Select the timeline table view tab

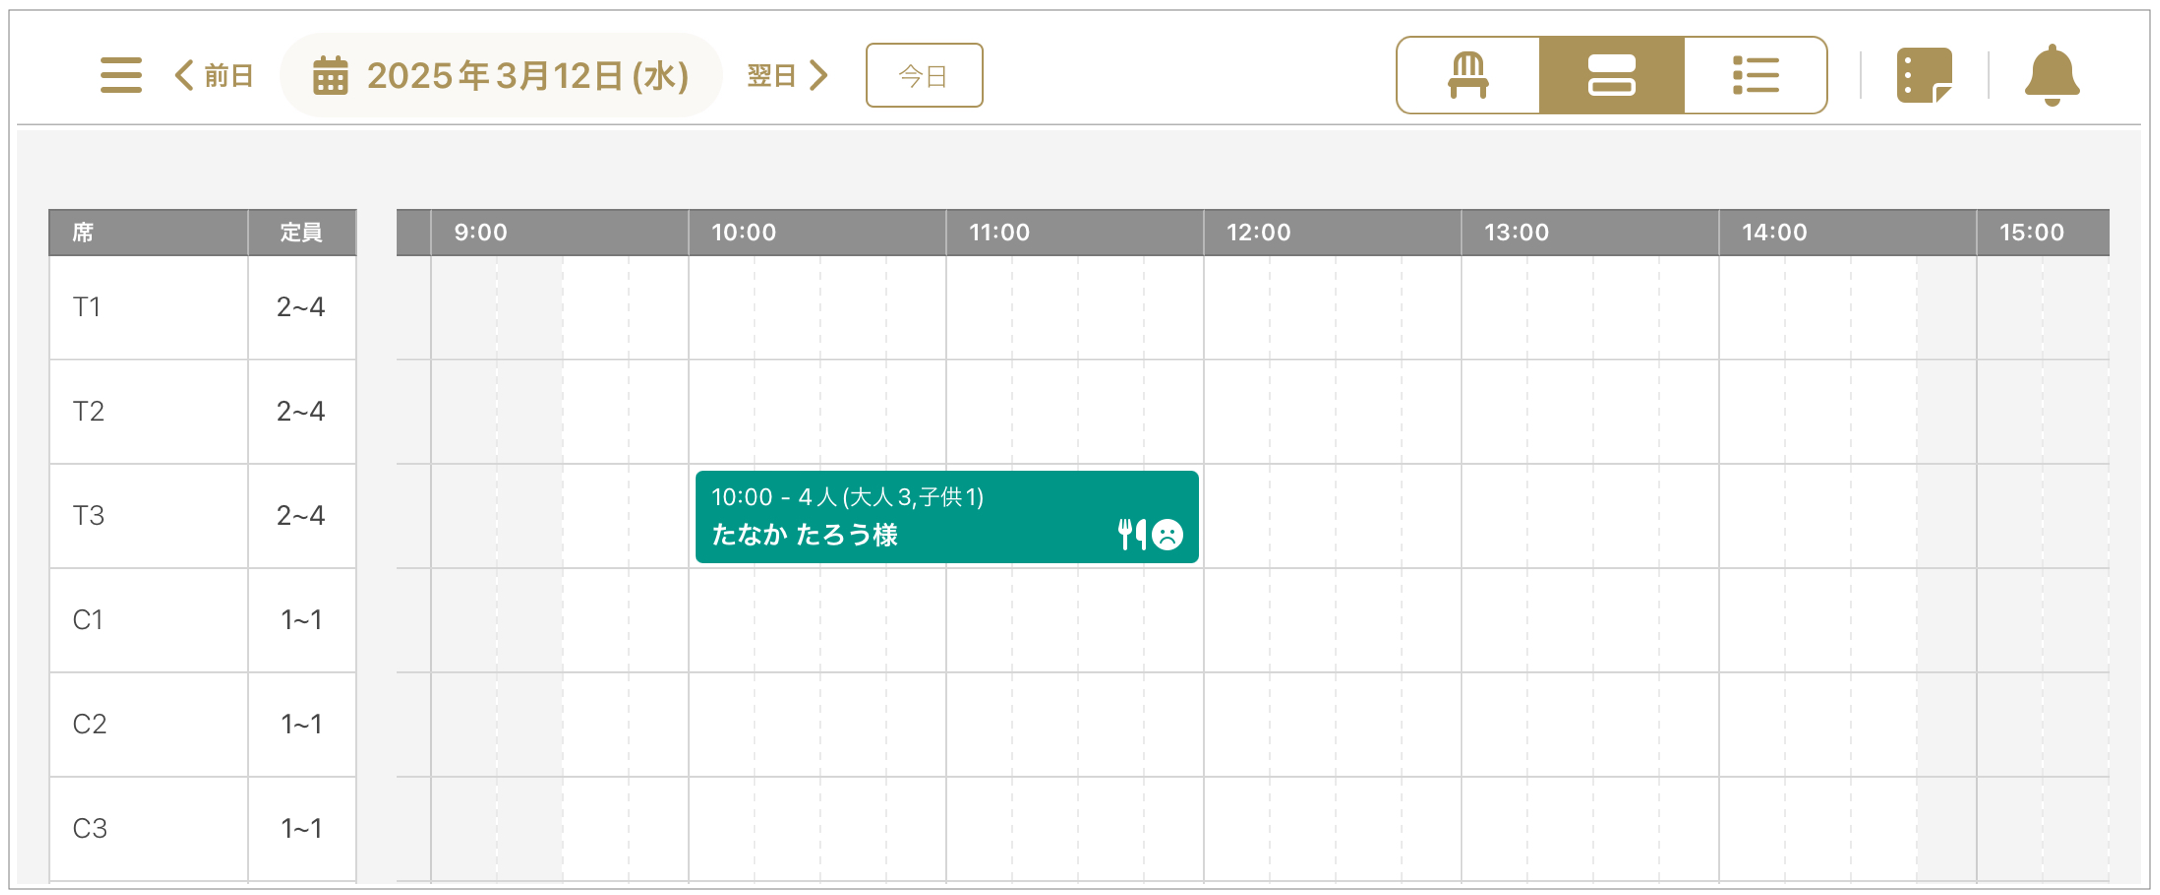coord(1612,75)
